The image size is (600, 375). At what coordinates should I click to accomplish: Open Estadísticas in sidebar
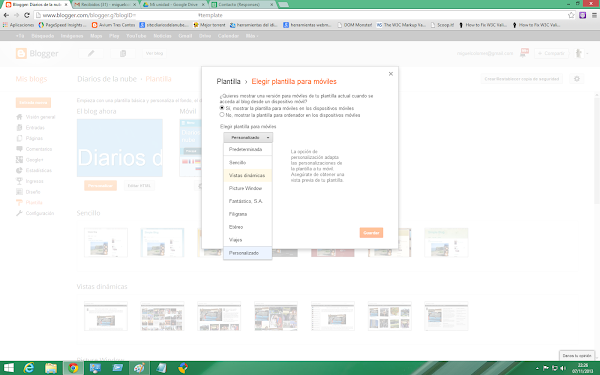tap(34, 170)
